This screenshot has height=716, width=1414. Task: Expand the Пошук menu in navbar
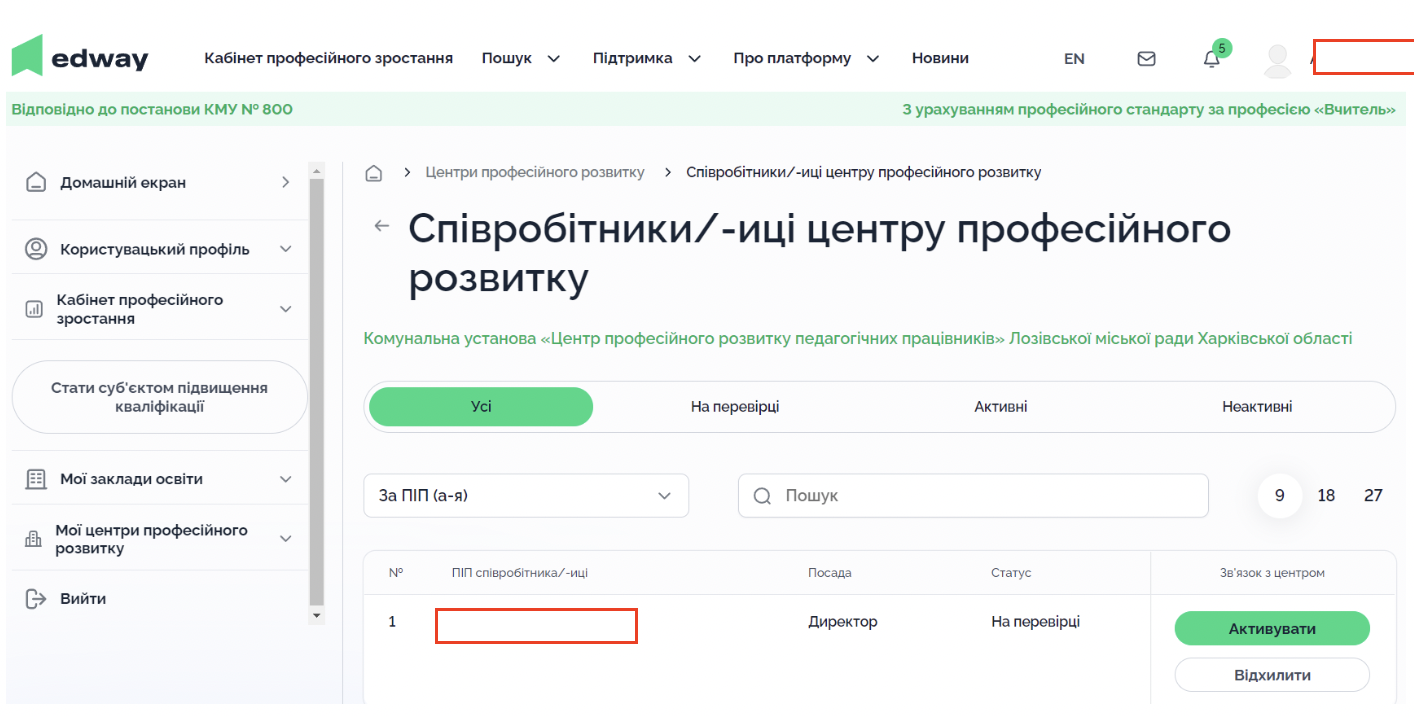pos(520,59)
